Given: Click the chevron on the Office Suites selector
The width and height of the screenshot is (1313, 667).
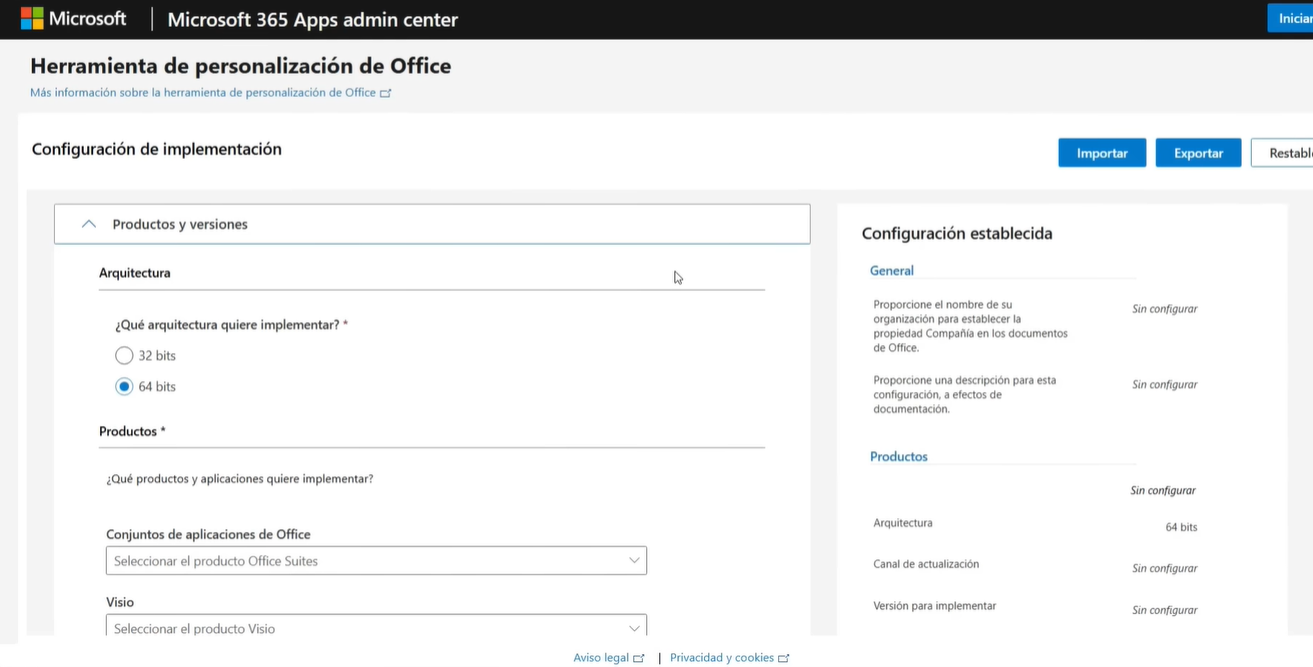Looking at the screenshot, I should pyautogui.click(x=633, y=560).
